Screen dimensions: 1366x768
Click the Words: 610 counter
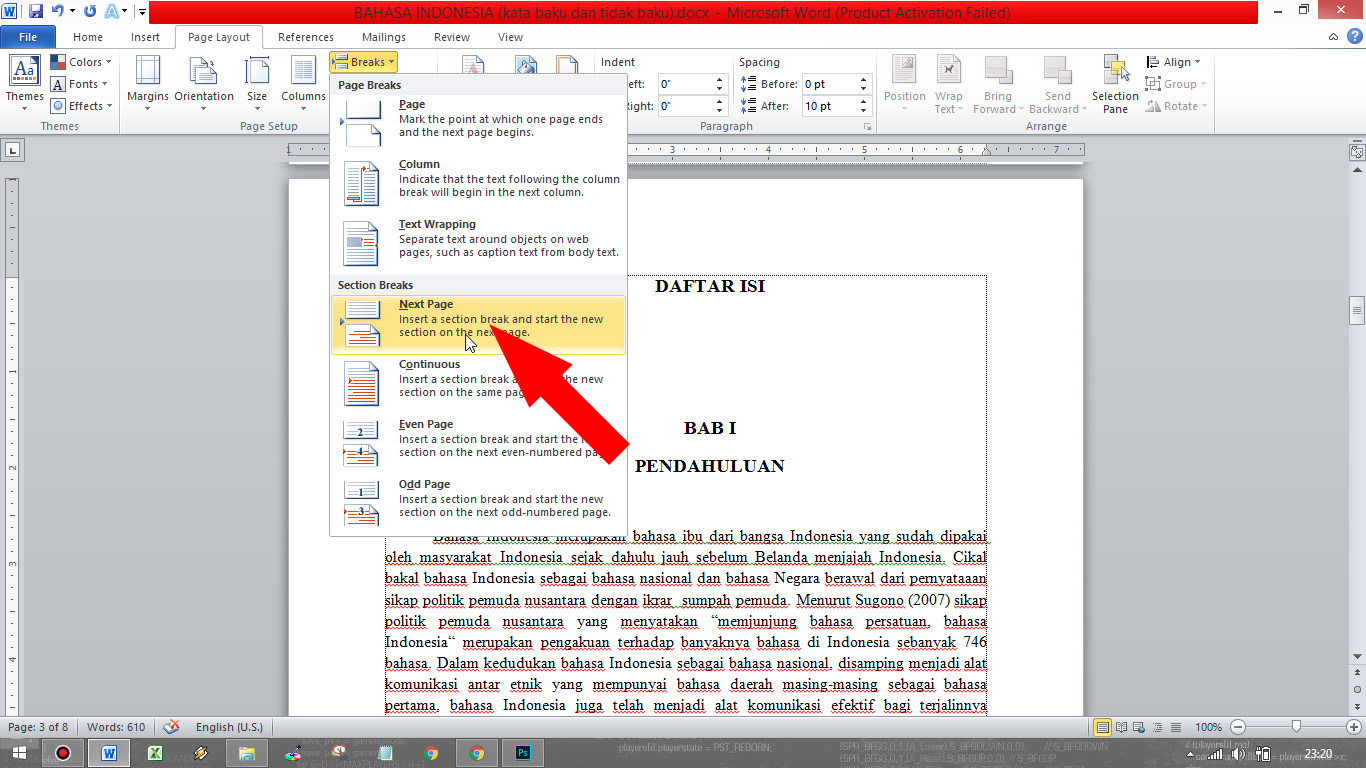[116, 727]
